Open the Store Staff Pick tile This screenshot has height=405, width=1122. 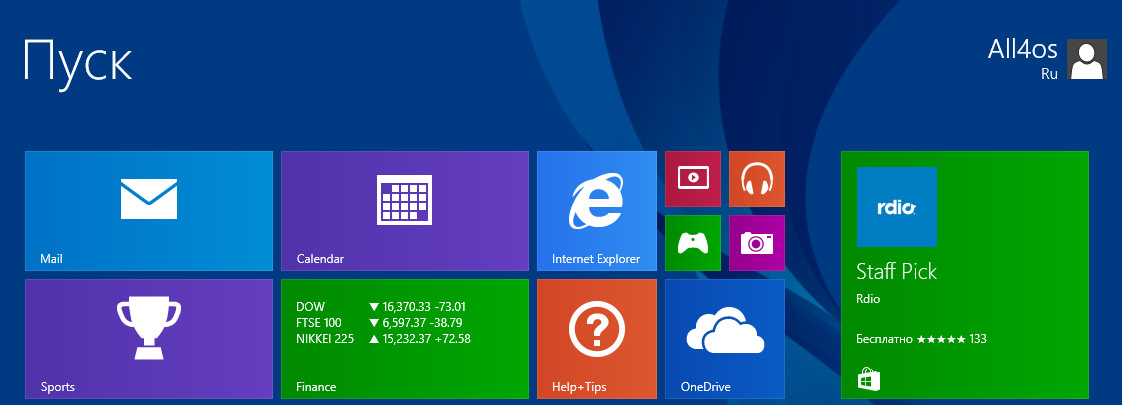pos(965,275)
